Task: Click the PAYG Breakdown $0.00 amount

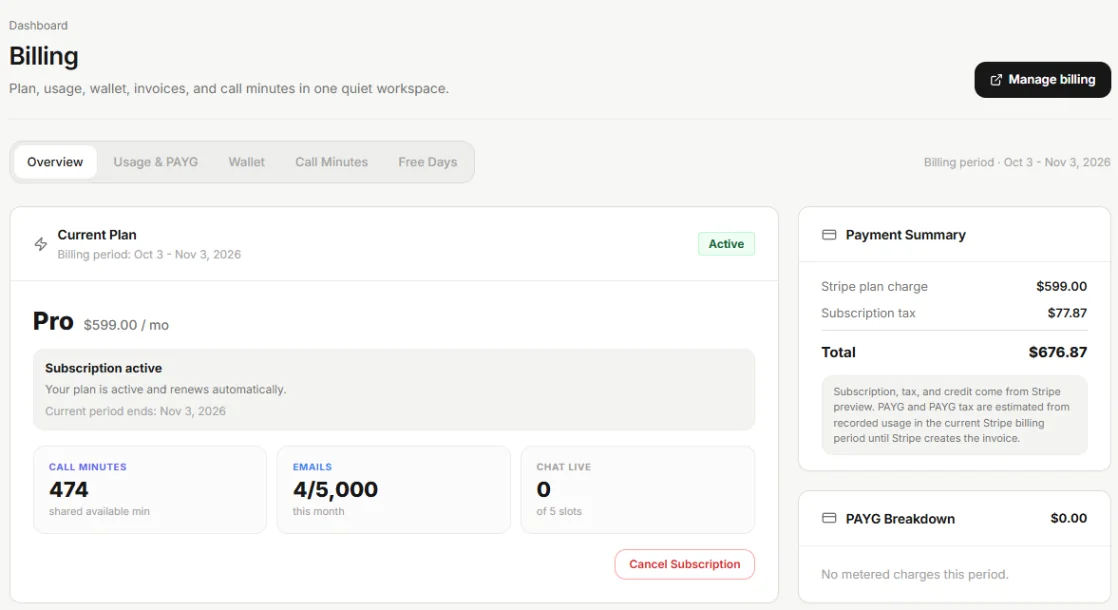Action: [x=1068, y=518]
